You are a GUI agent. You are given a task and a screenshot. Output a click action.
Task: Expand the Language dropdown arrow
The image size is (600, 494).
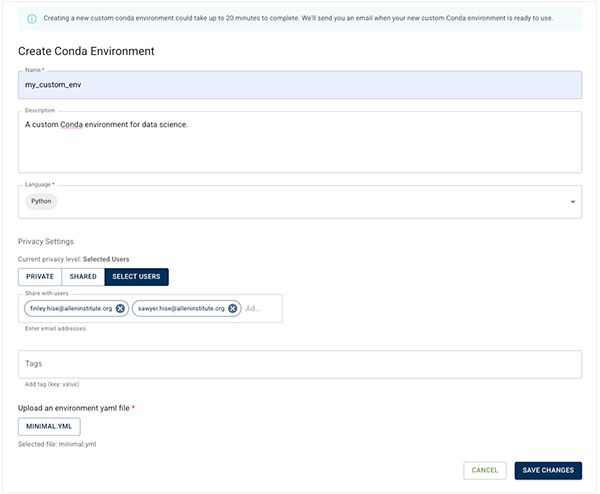(573, 202)
